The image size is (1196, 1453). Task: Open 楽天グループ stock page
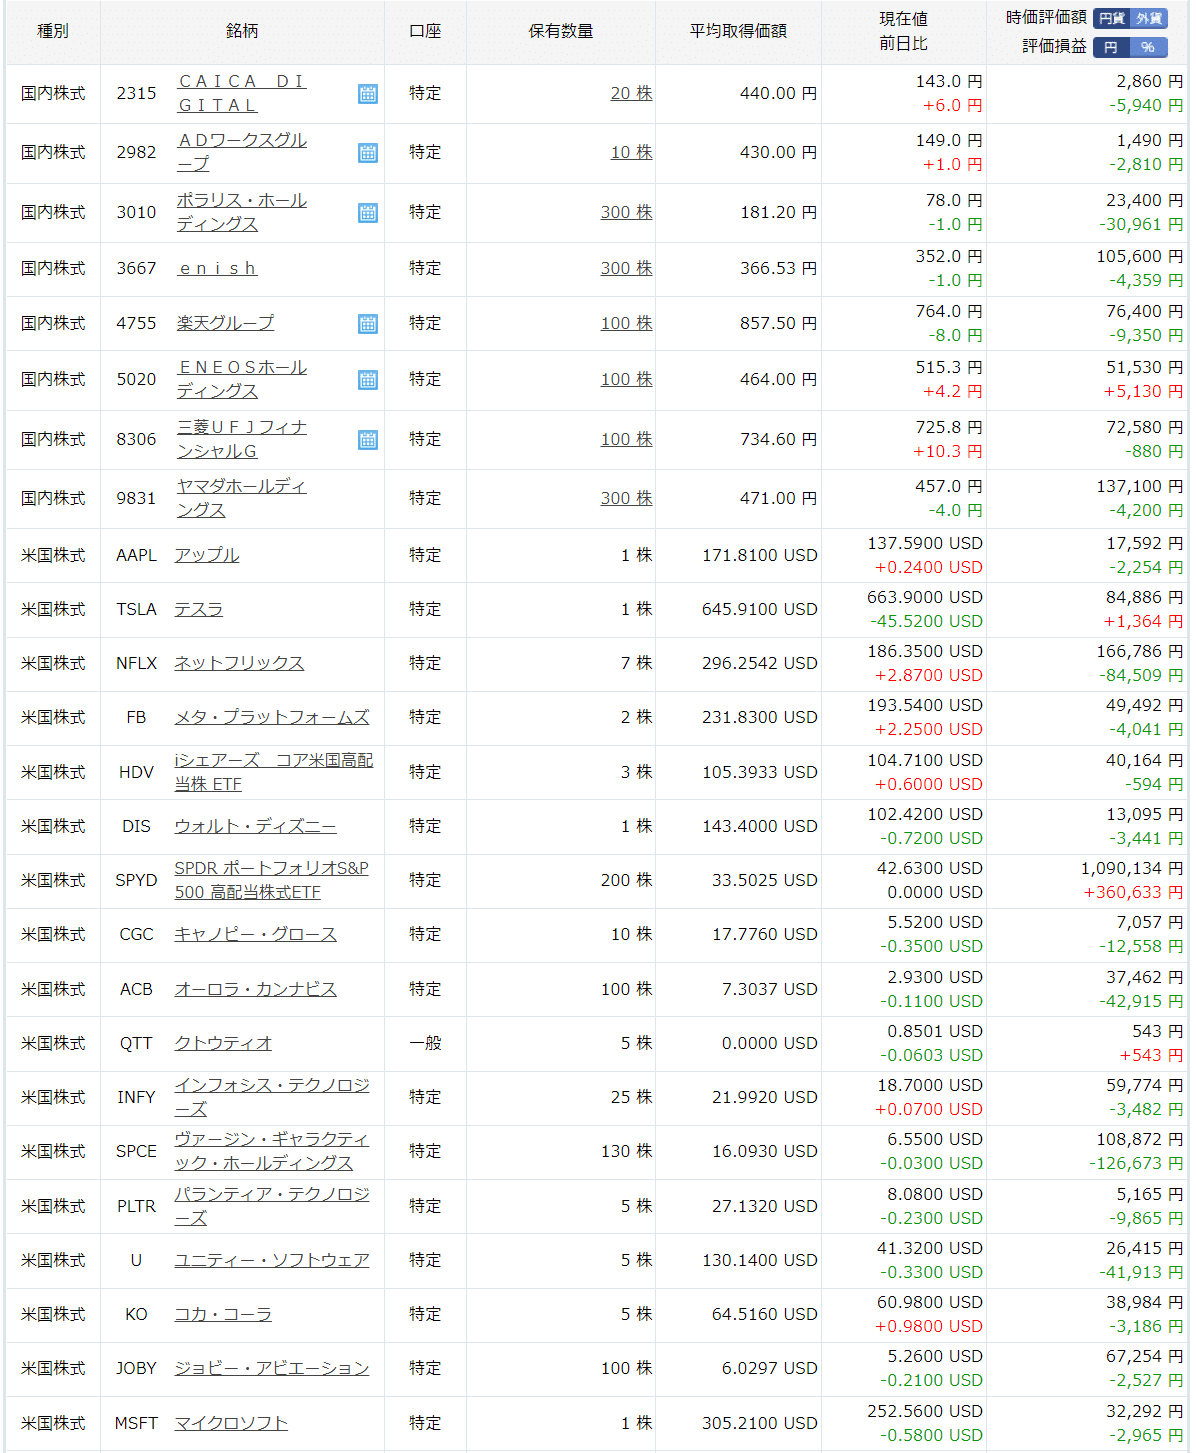click(x=225, y=323)
